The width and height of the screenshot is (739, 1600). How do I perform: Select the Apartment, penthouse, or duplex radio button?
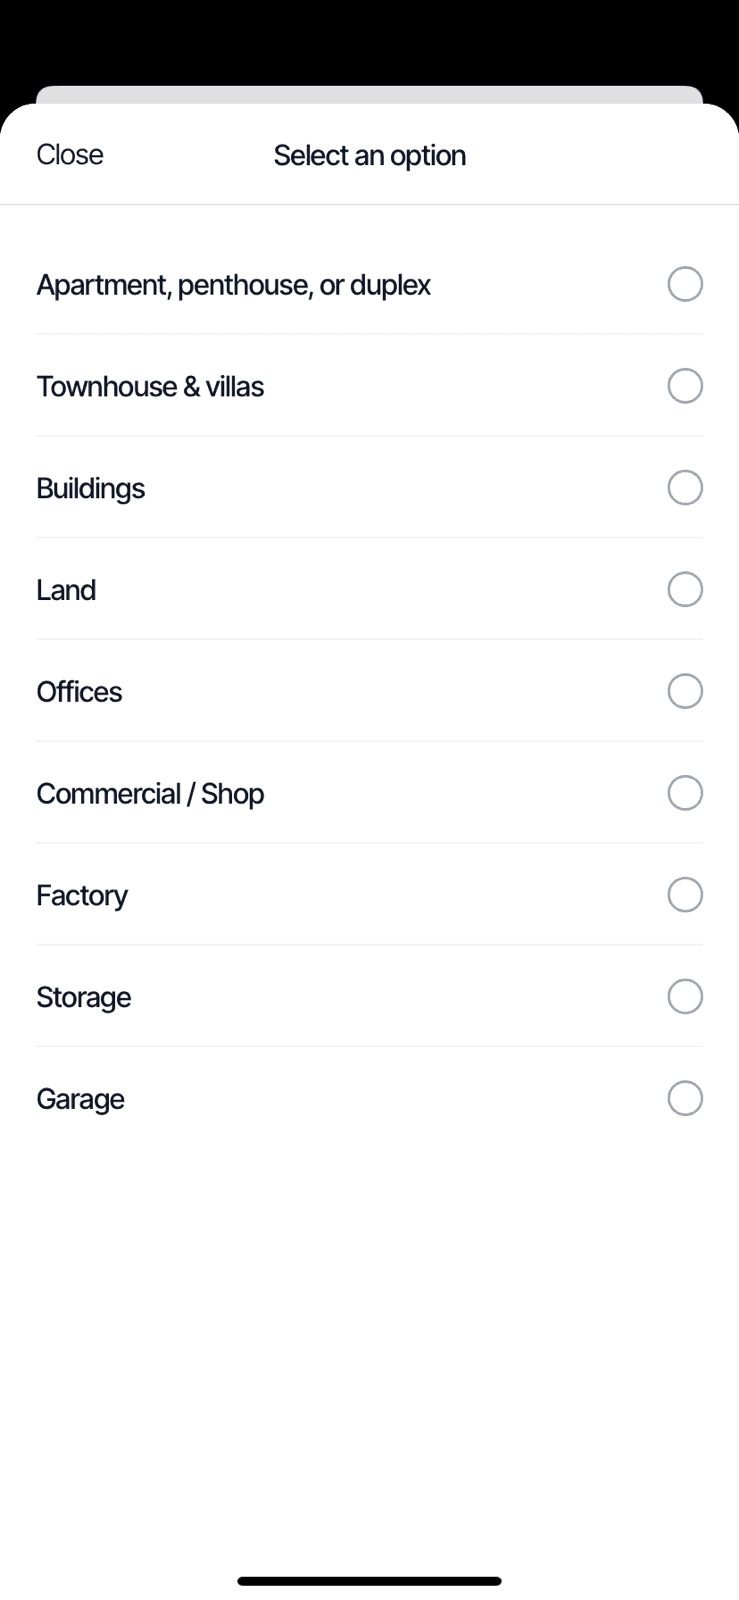point(685,284)
